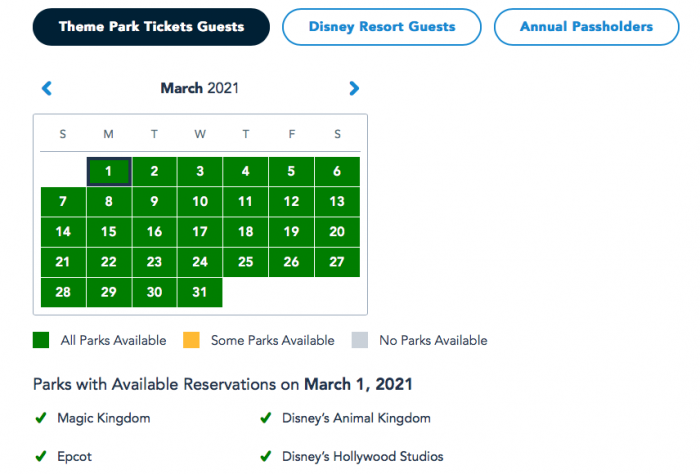700x474 pixels.
Task: Click the Epcot park name
Action: (x=75, y=456)
